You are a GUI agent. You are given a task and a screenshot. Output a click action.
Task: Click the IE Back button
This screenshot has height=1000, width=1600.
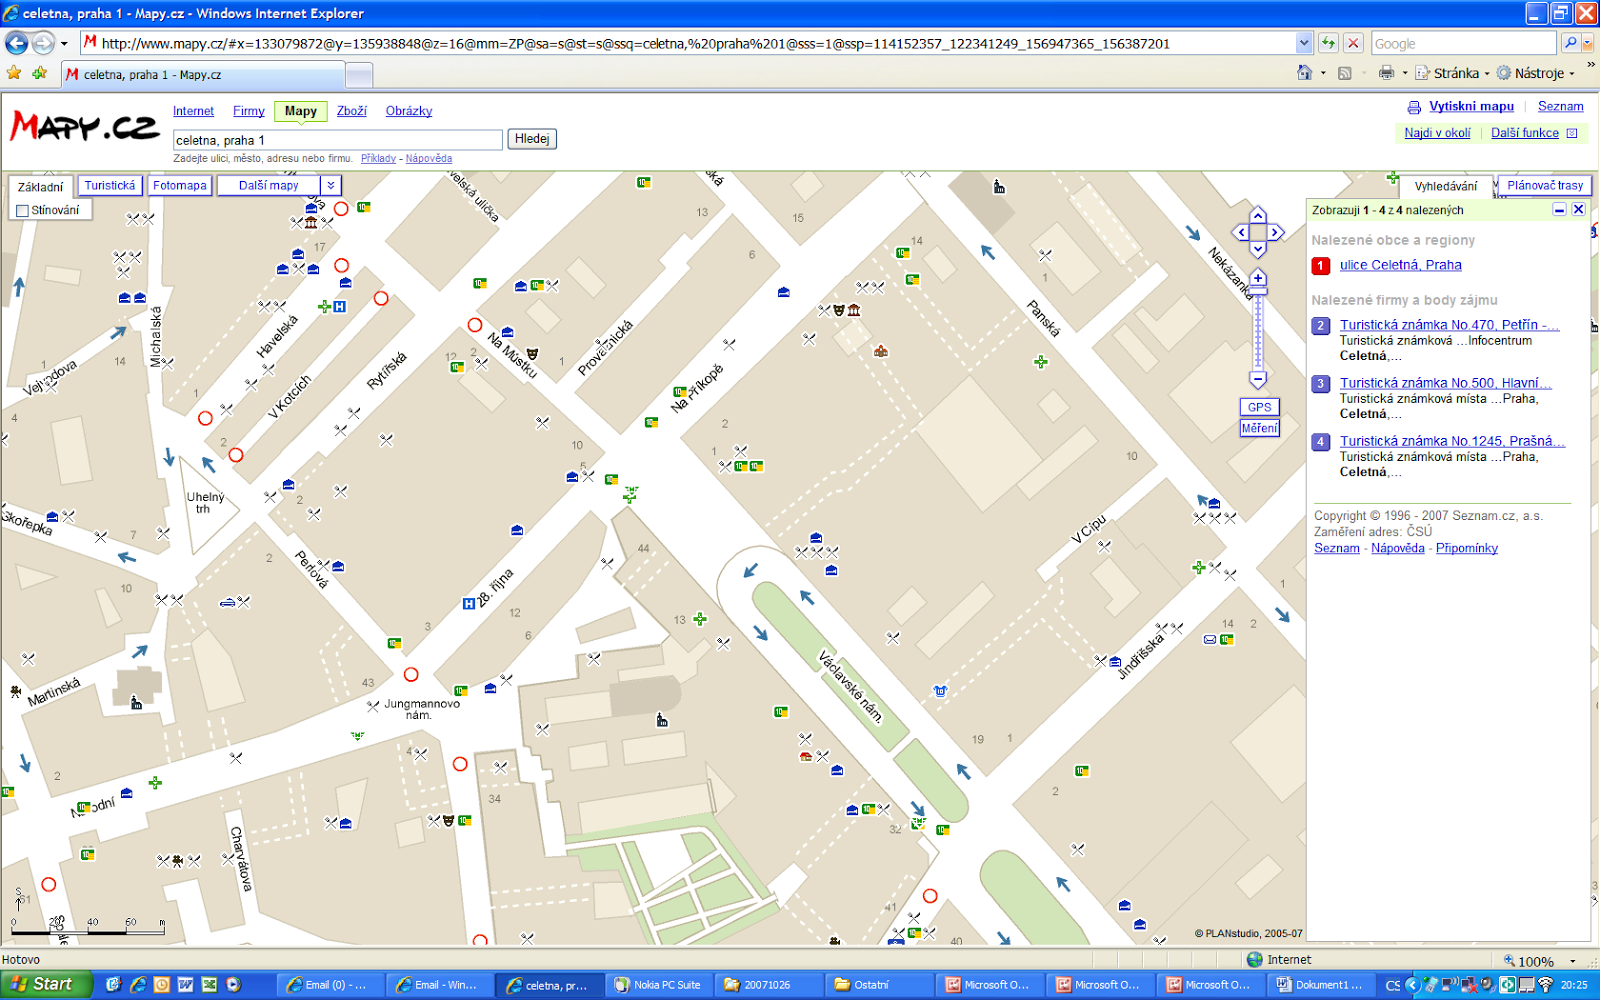pyautogui.click(x=17, y=43)
